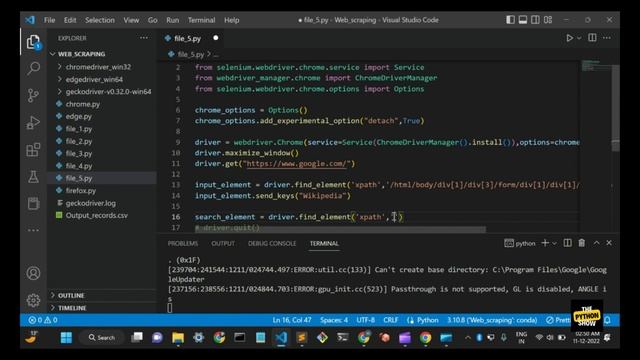Open File Explorer from Windows taskbar
This screenshot has width=640, height=360.
pyautogui.click(x=178, y=338)
